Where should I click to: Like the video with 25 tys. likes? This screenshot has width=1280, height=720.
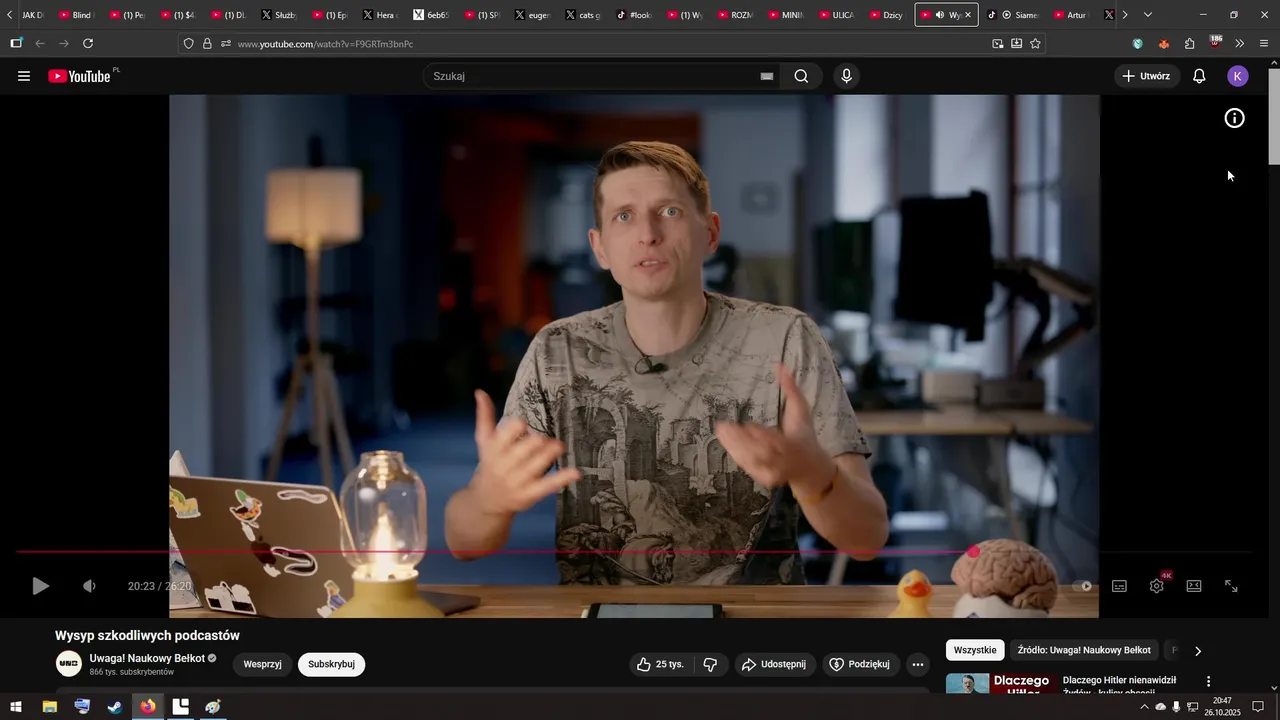pos(660,664)
